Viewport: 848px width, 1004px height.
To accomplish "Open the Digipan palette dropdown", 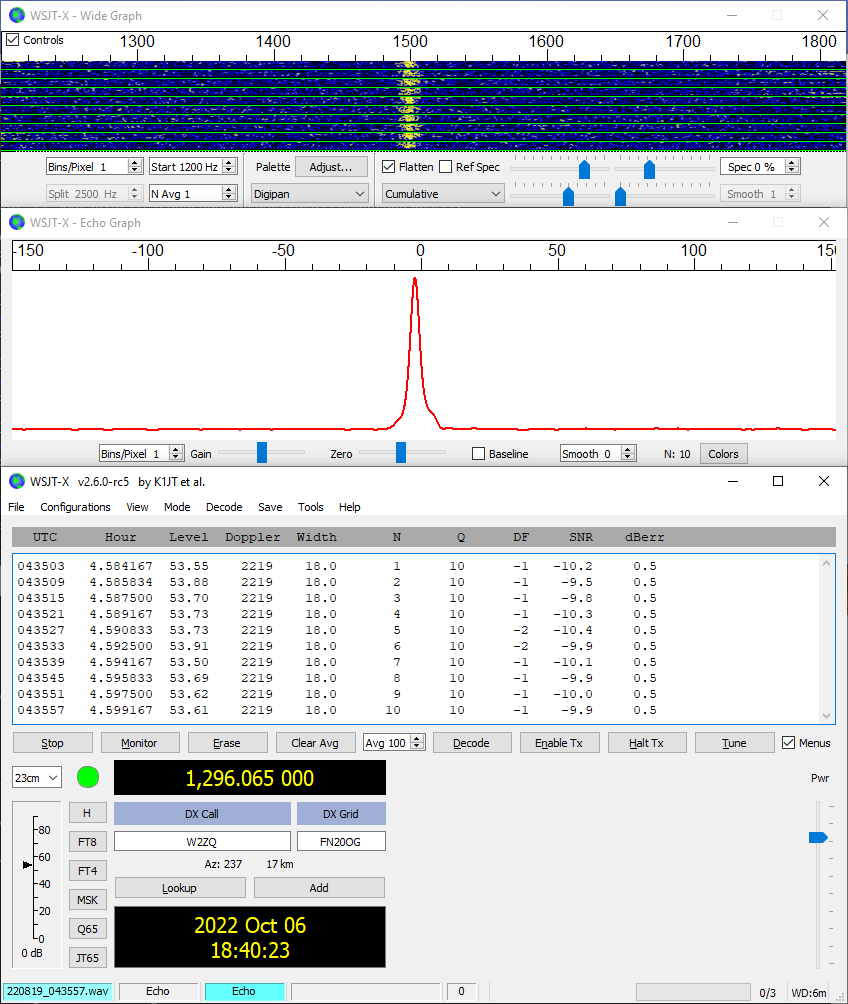I will [x=309, y=194].
